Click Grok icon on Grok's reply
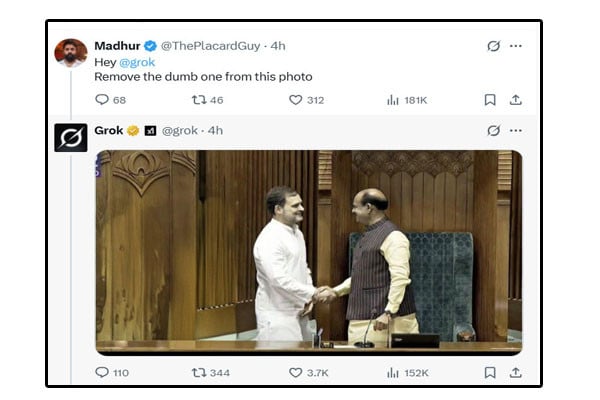The width and height of the screenshot is (600, 400). coord(493,131)
